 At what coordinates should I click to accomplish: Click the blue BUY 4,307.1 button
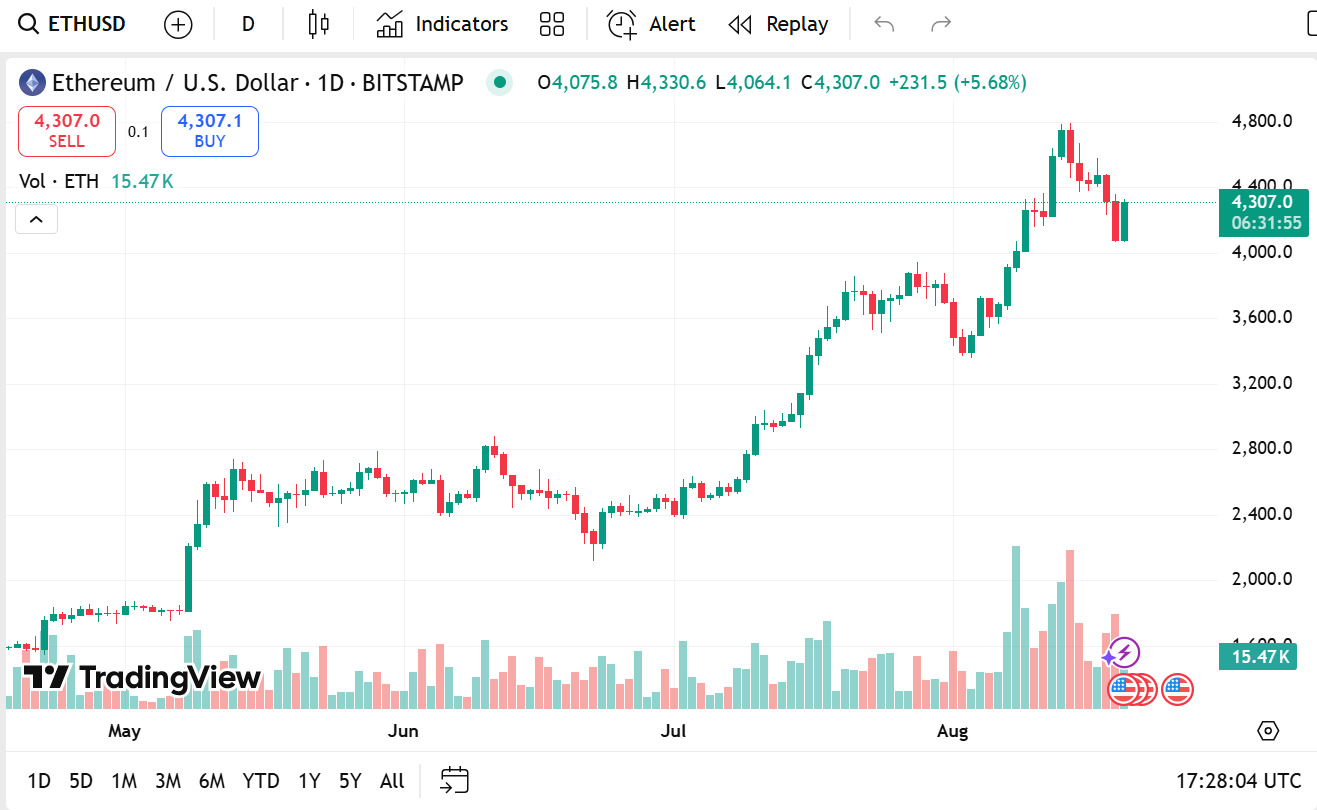pos(210,131)
